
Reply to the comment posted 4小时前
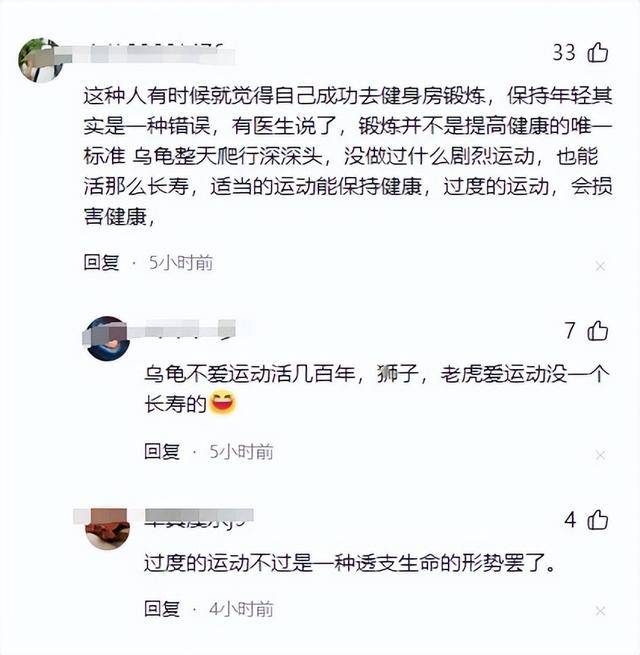[162, 609]
